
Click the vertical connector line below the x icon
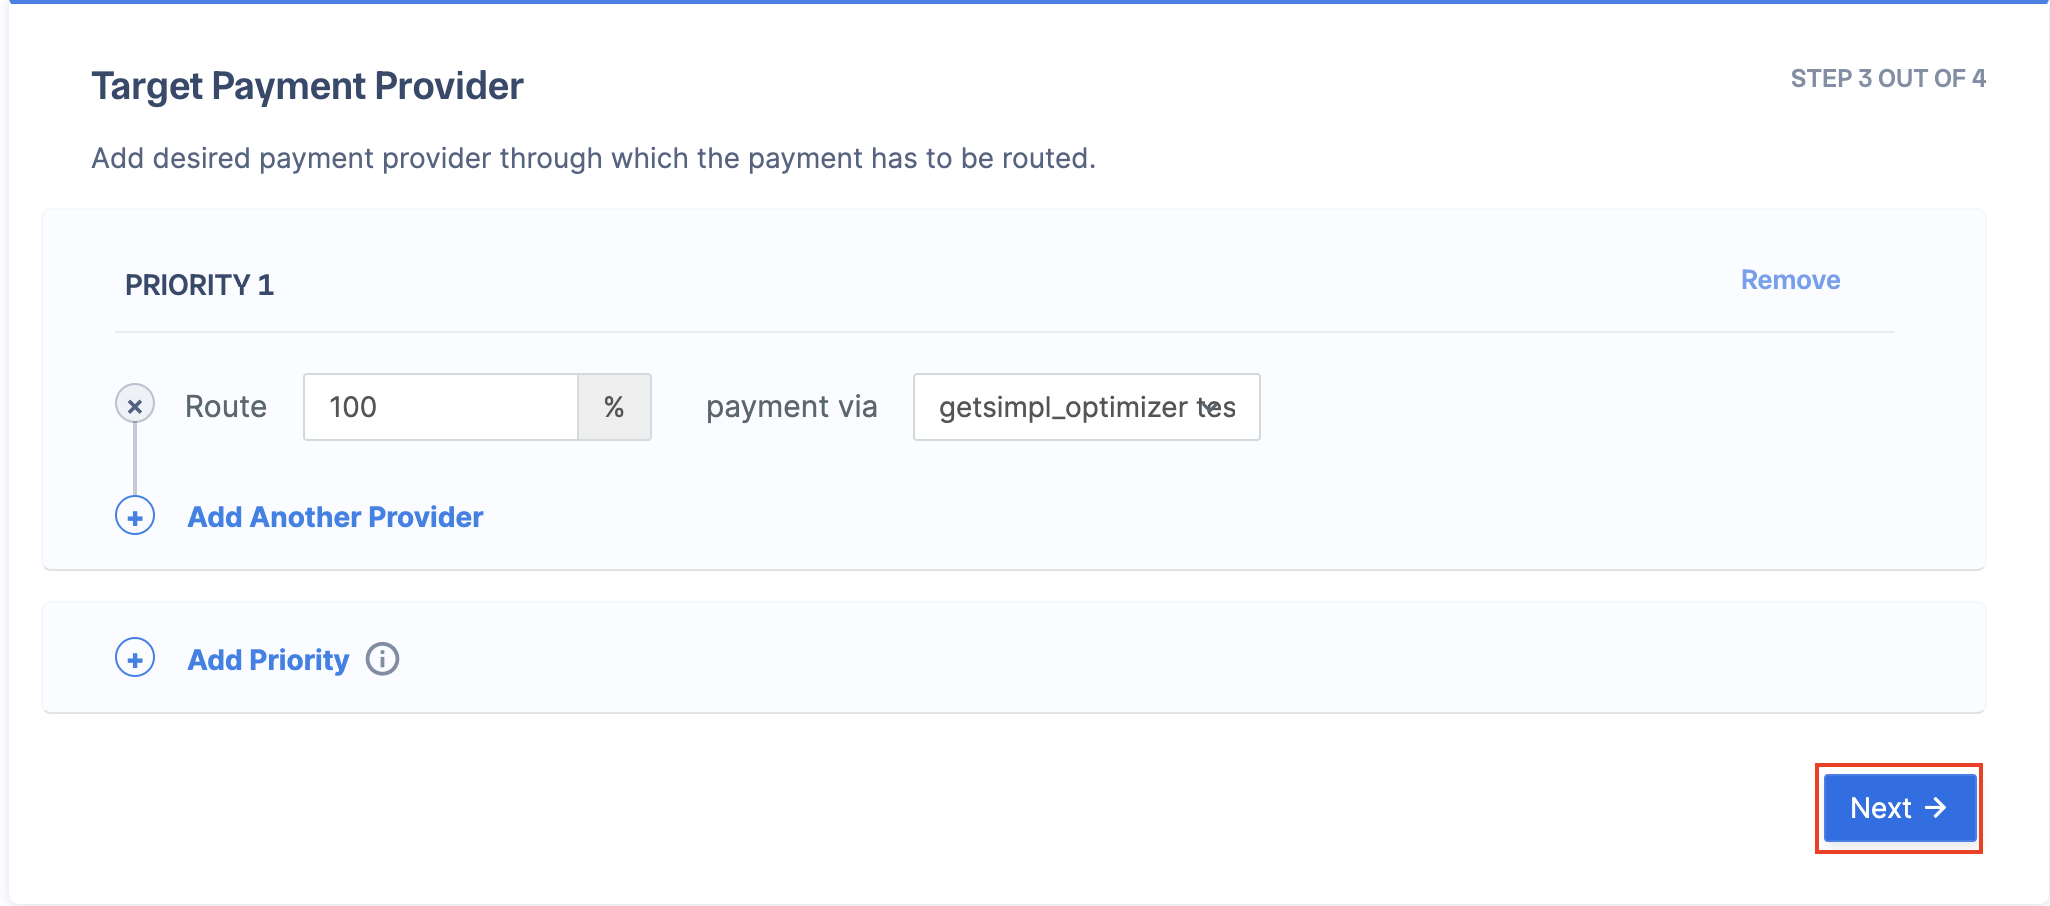(x=135, y=460)
